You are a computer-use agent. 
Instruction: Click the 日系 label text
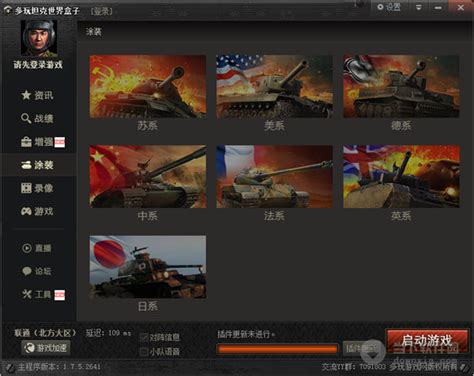(x=148, y=306)
